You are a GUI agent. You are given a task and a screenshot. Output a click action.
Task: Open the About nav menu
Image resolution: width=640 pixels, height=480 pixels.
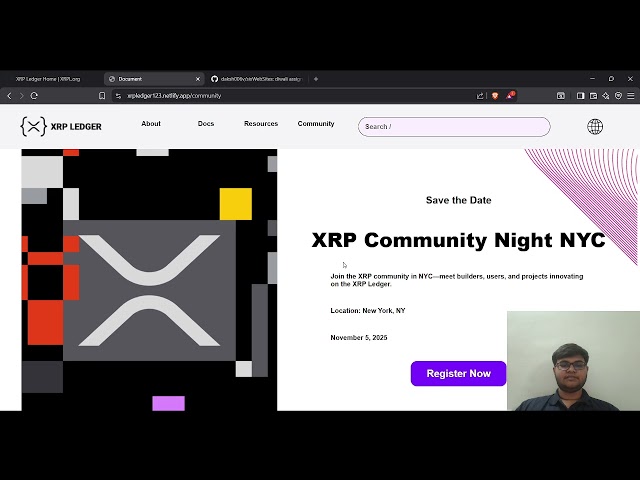pos(151,124)
